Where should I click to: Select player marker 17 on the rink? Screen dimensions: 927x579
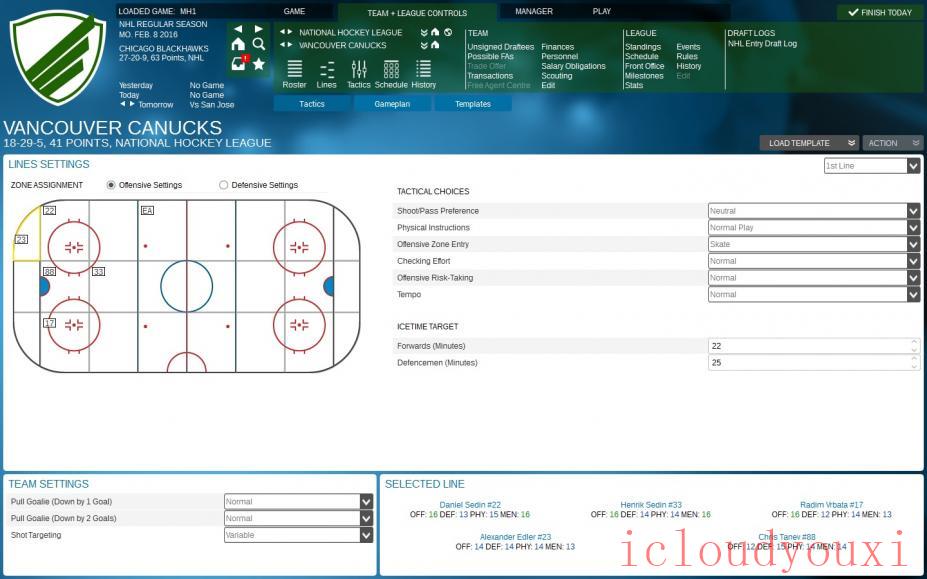tap(50, 323)
